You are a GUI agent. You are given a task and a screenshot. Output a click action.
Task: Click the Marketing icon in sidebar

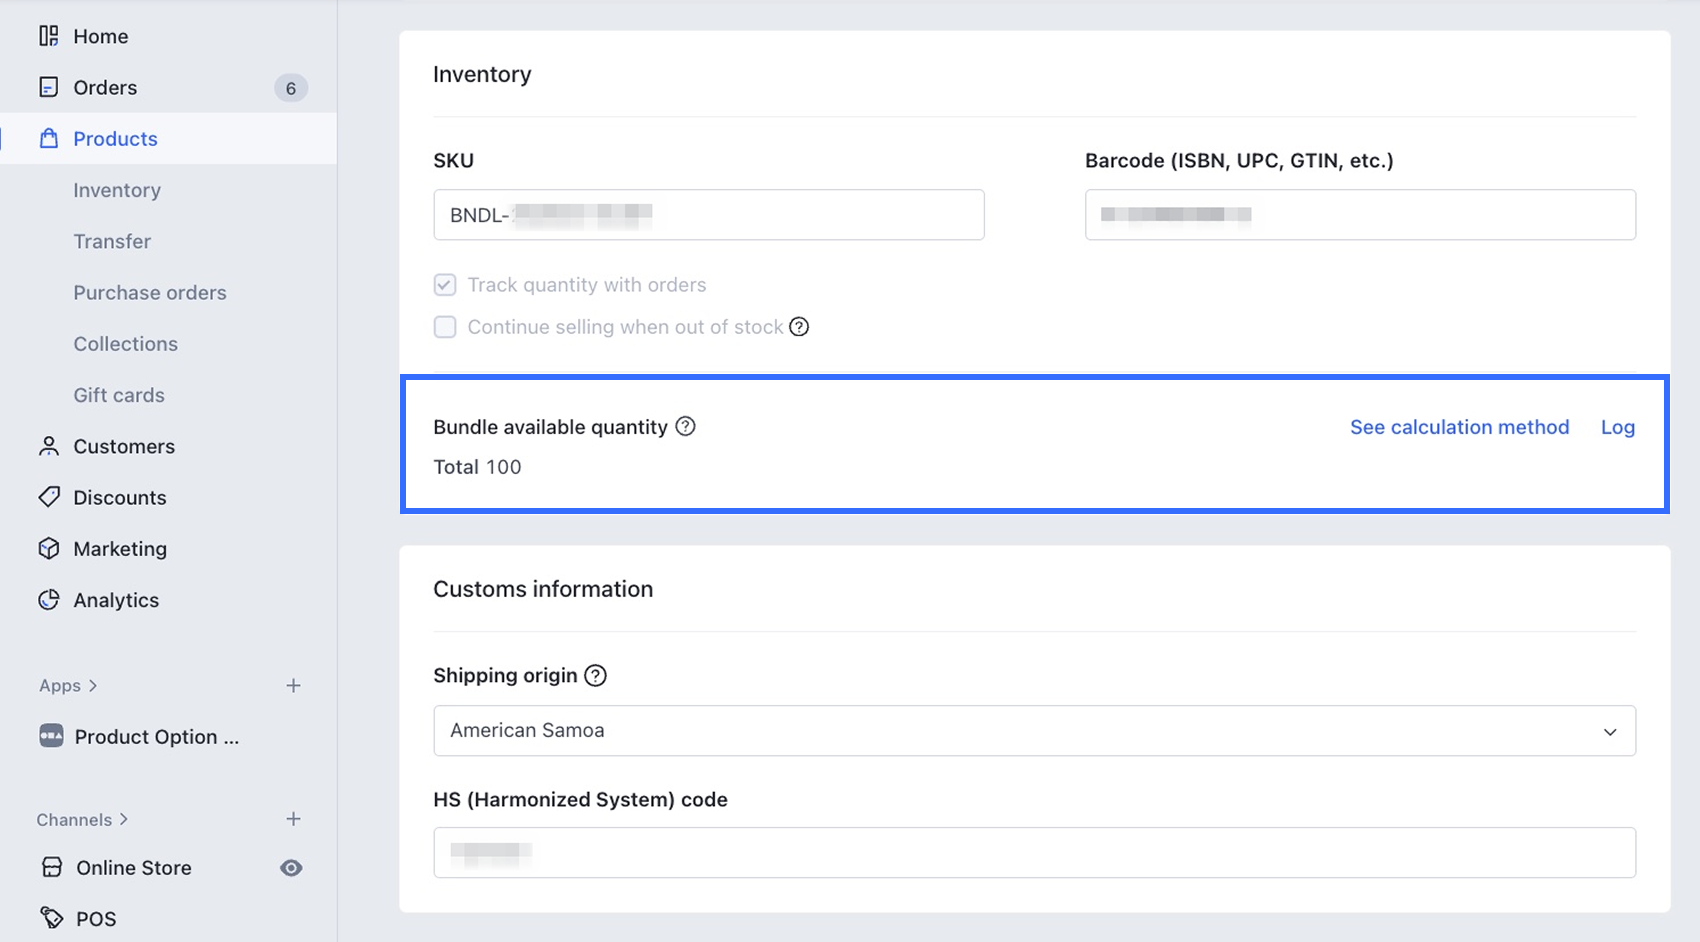(x=48, y=548)
